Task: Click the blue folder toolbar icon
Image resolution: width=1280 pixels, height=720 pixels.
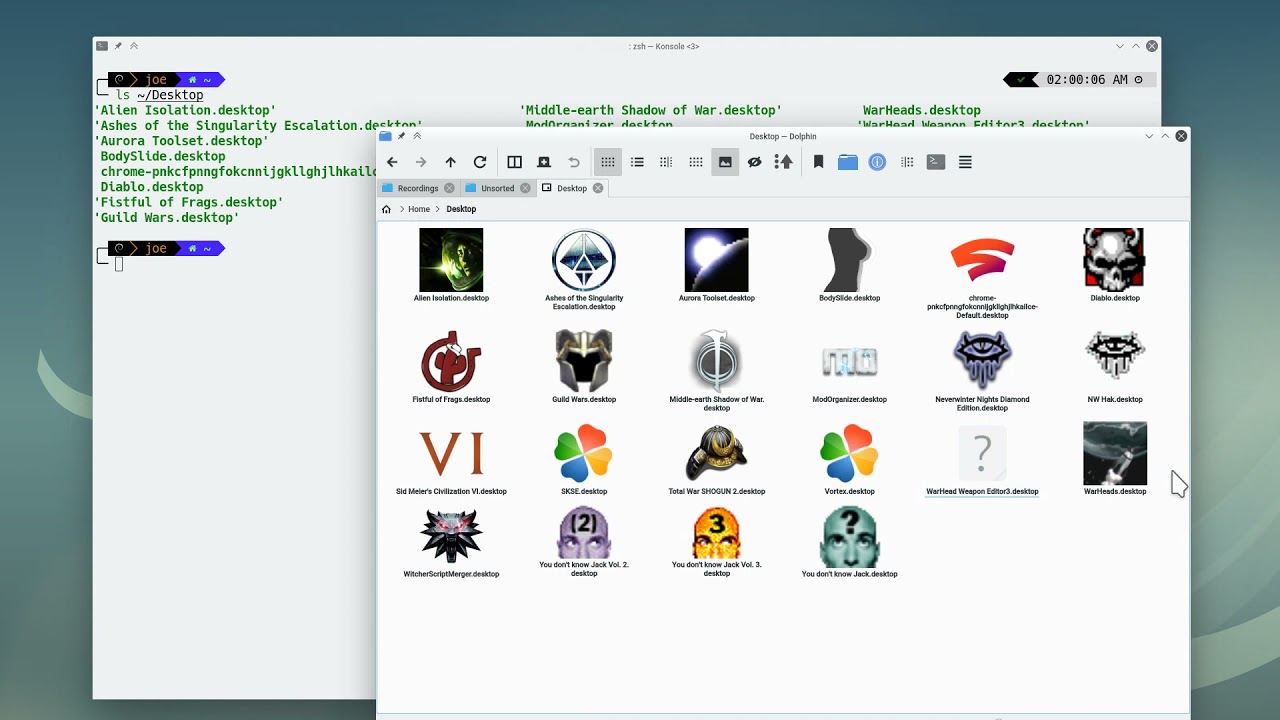Action: 848,162
